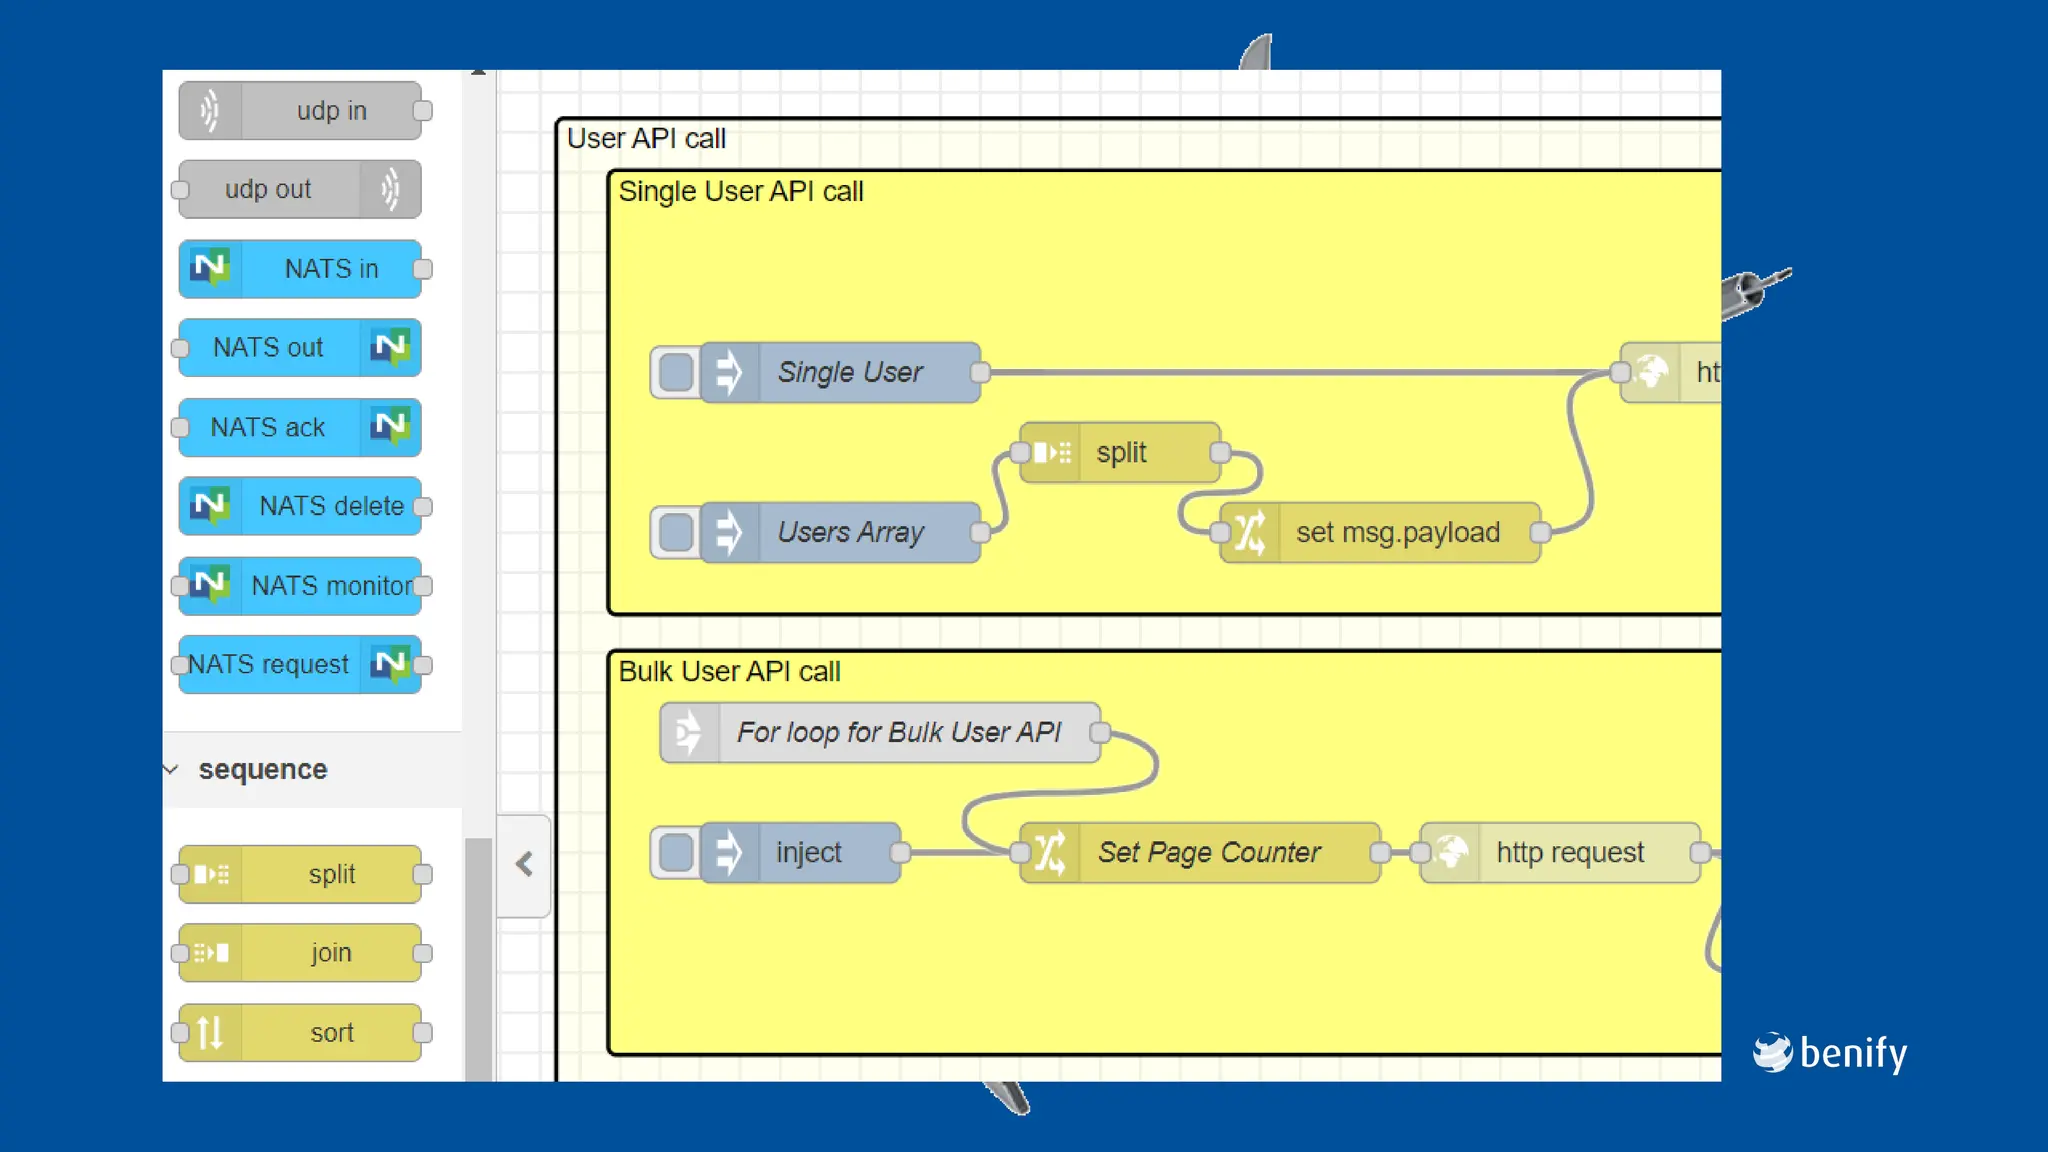The image size is (2048, 1152).
Task: Click the NATS in node logo icon
Action: pos(210,268)
